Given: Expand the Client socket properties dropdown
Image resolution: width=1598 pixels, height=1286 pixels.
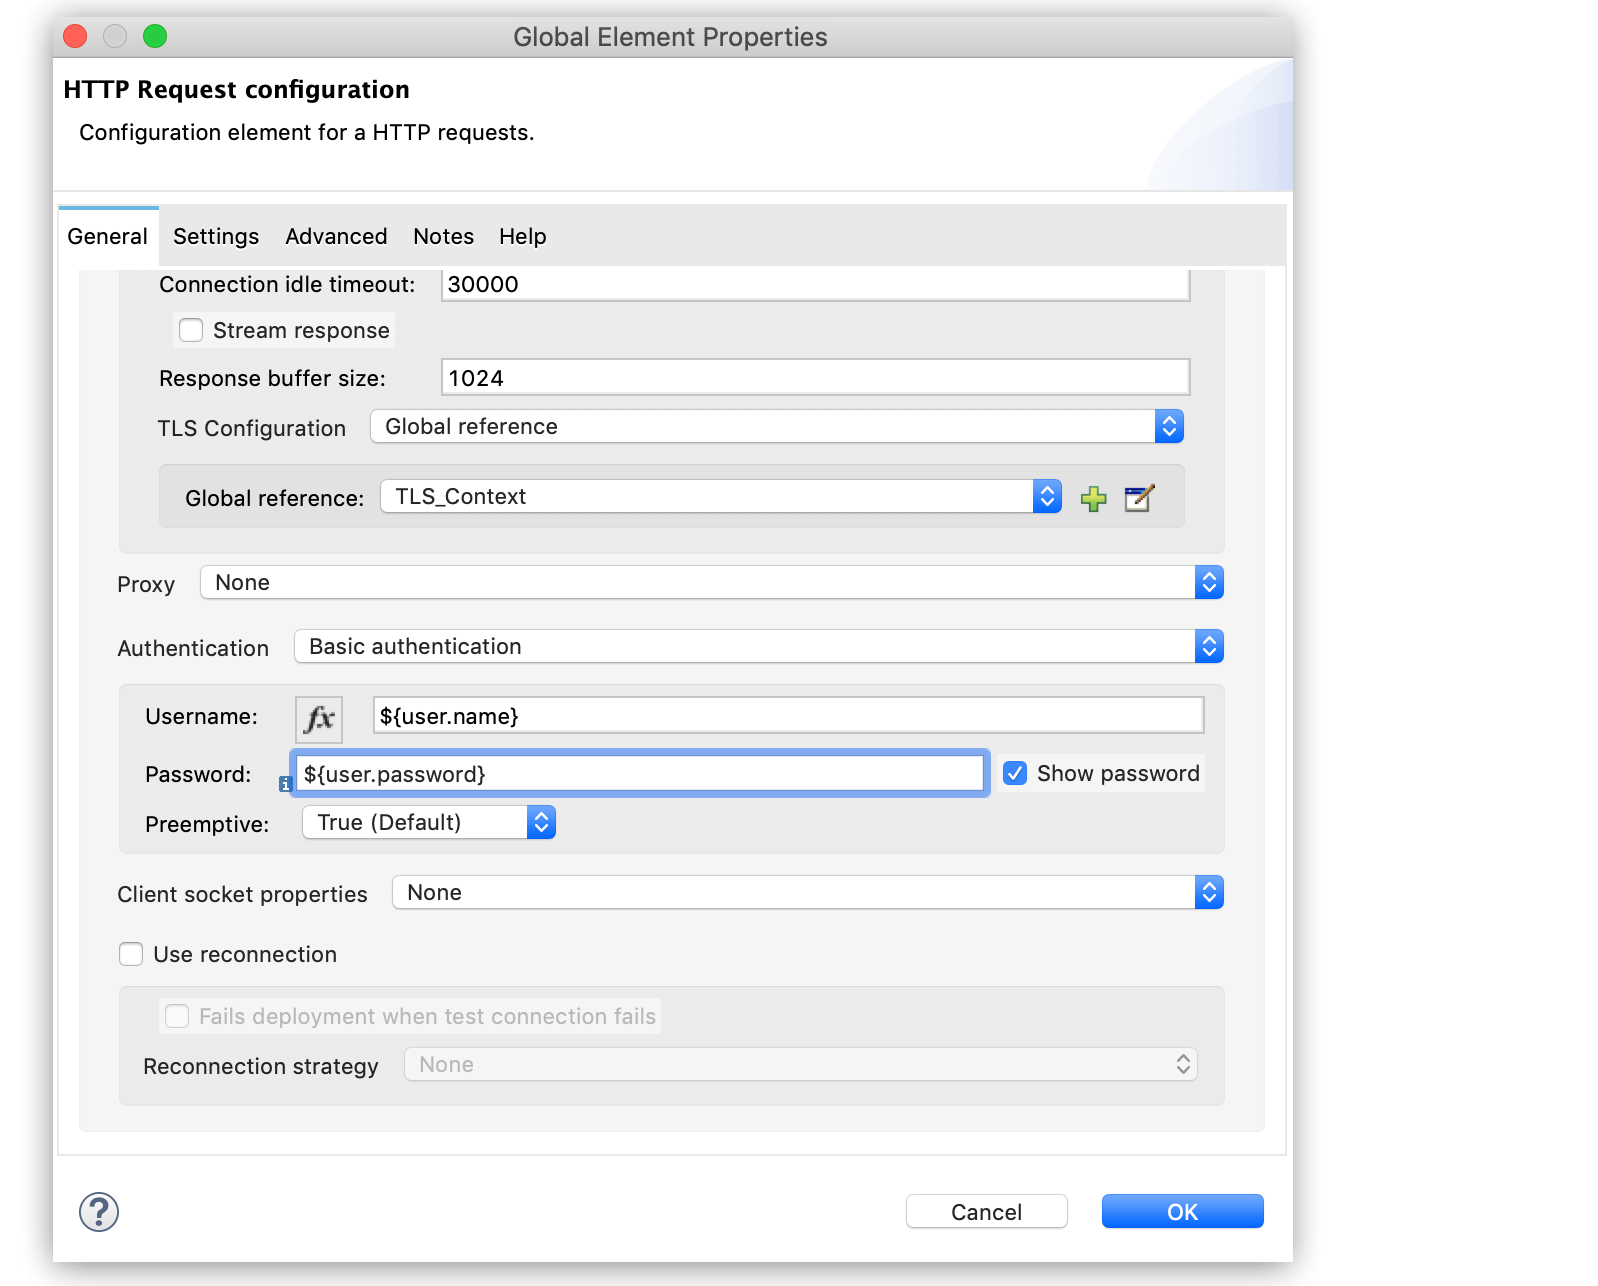Looking at the screenshot, I should (x=807, y=893).
